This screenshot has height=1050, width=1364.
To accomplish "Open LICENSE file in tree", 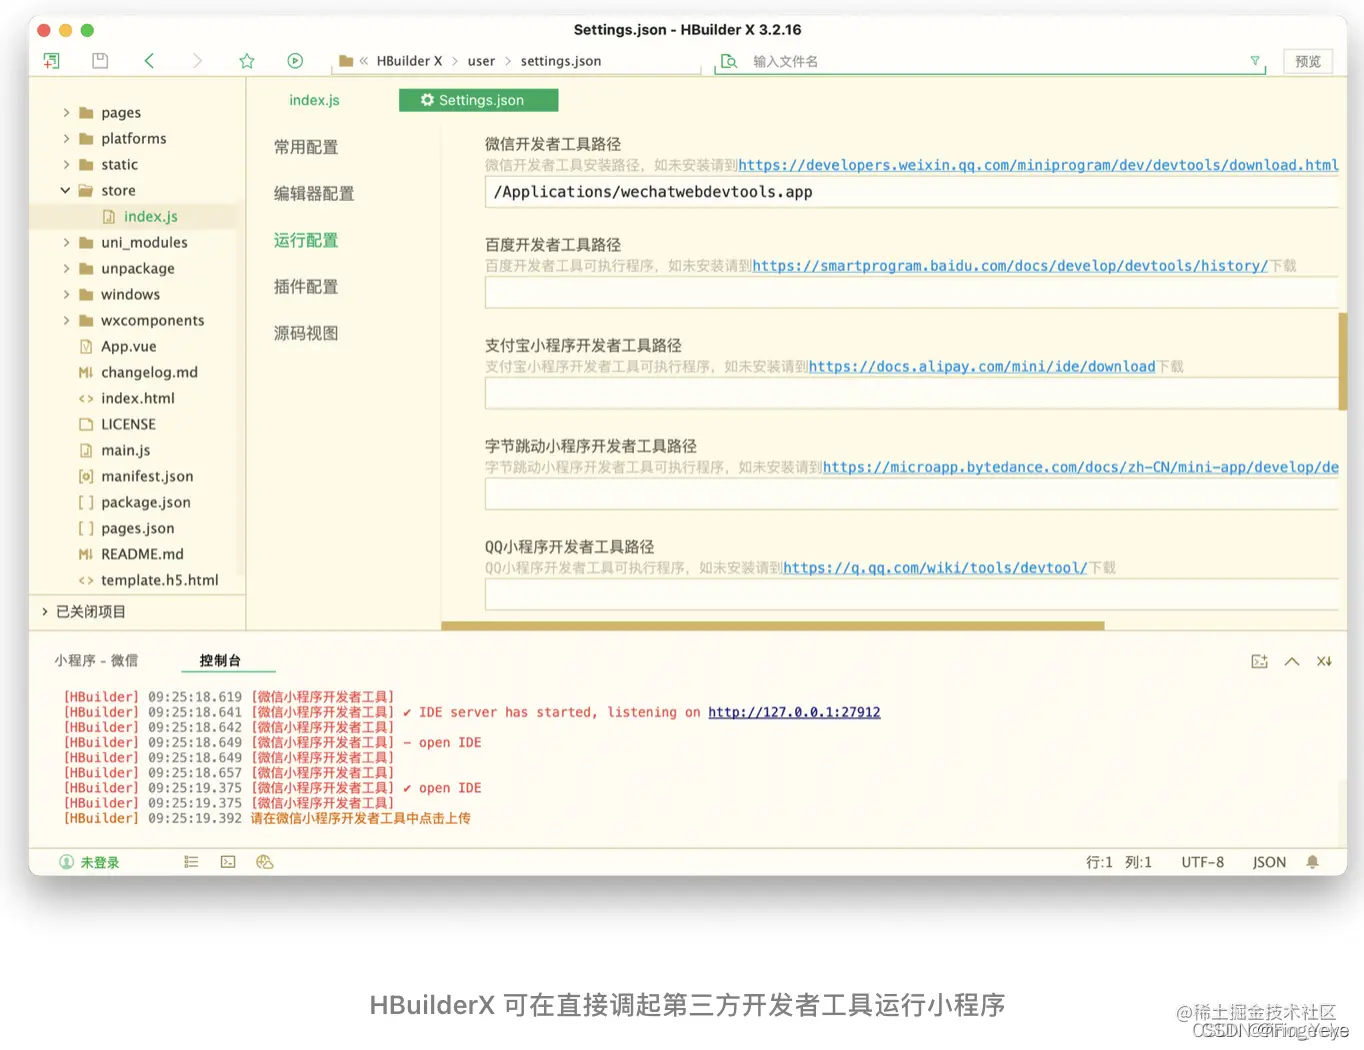I will point(128,425).
